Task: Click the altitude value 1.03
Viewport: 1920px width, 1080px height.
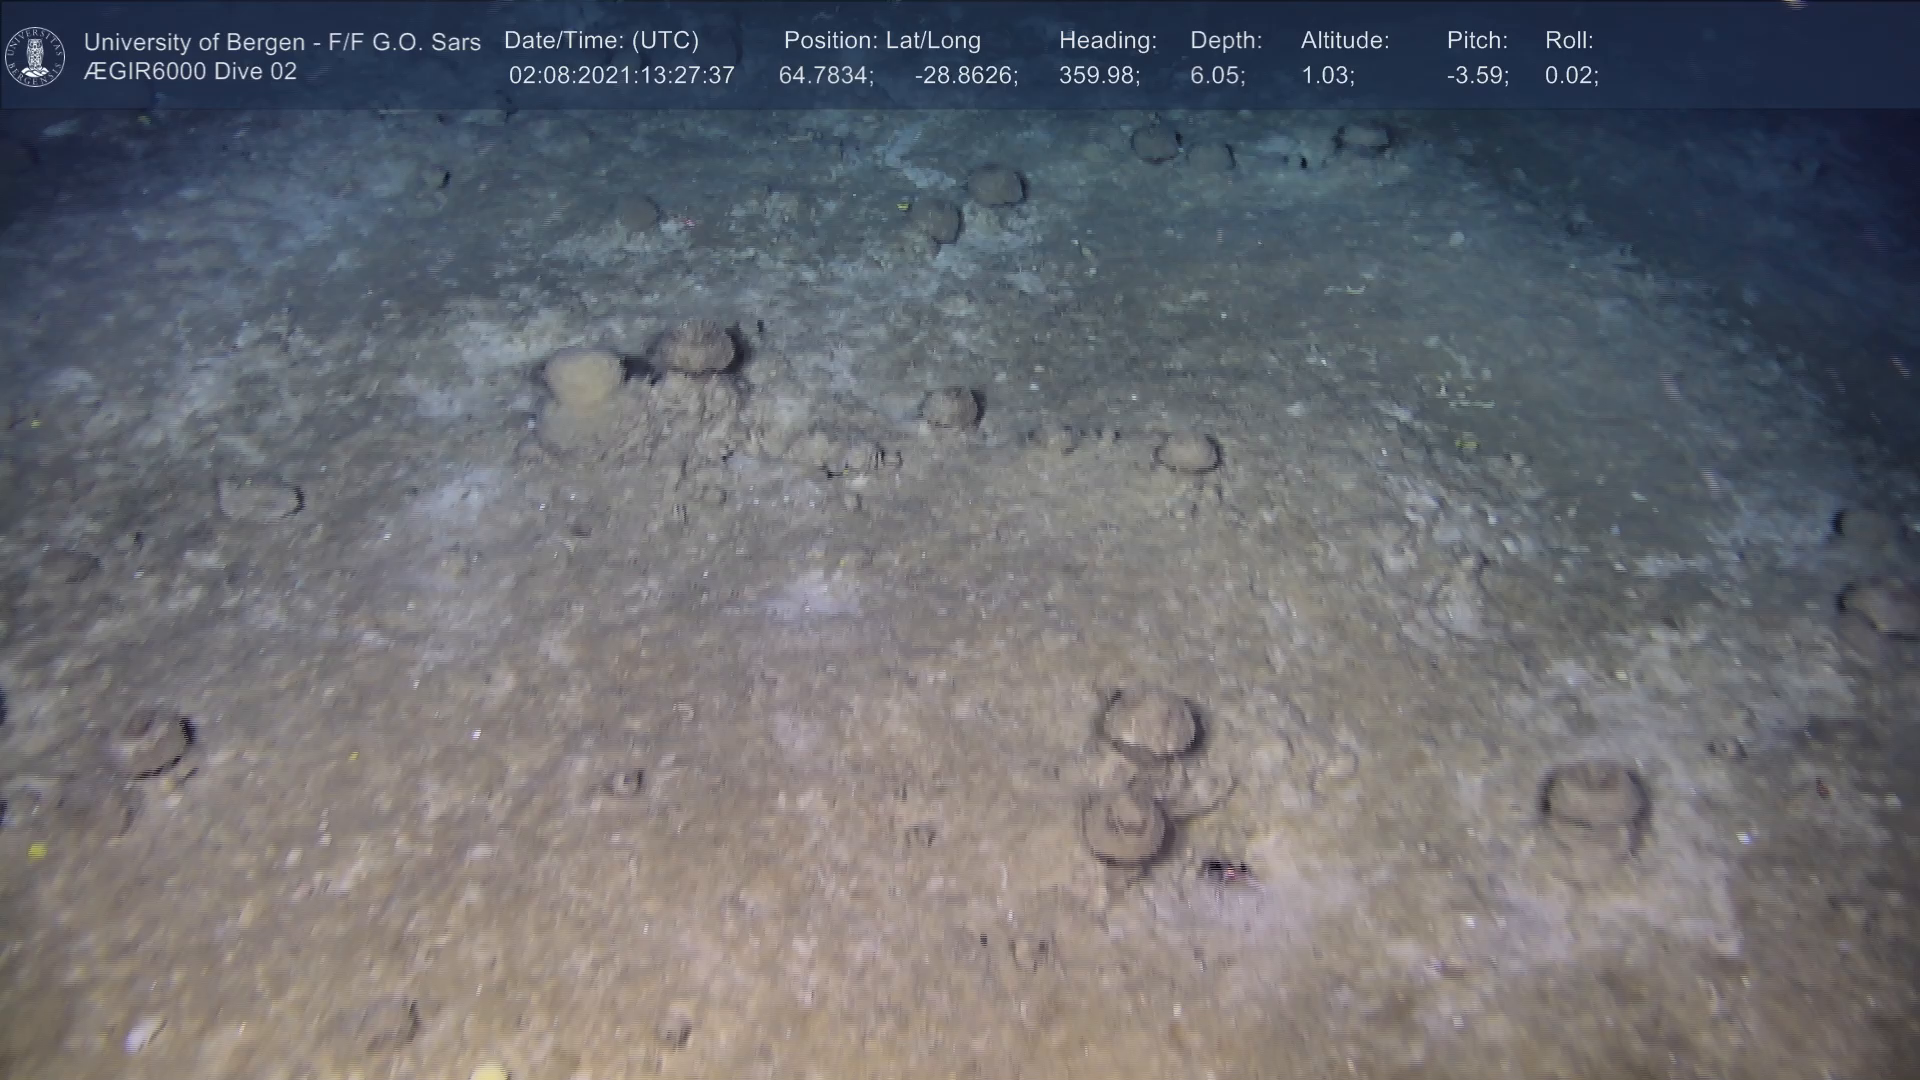Action: (x=1327, y=76)
